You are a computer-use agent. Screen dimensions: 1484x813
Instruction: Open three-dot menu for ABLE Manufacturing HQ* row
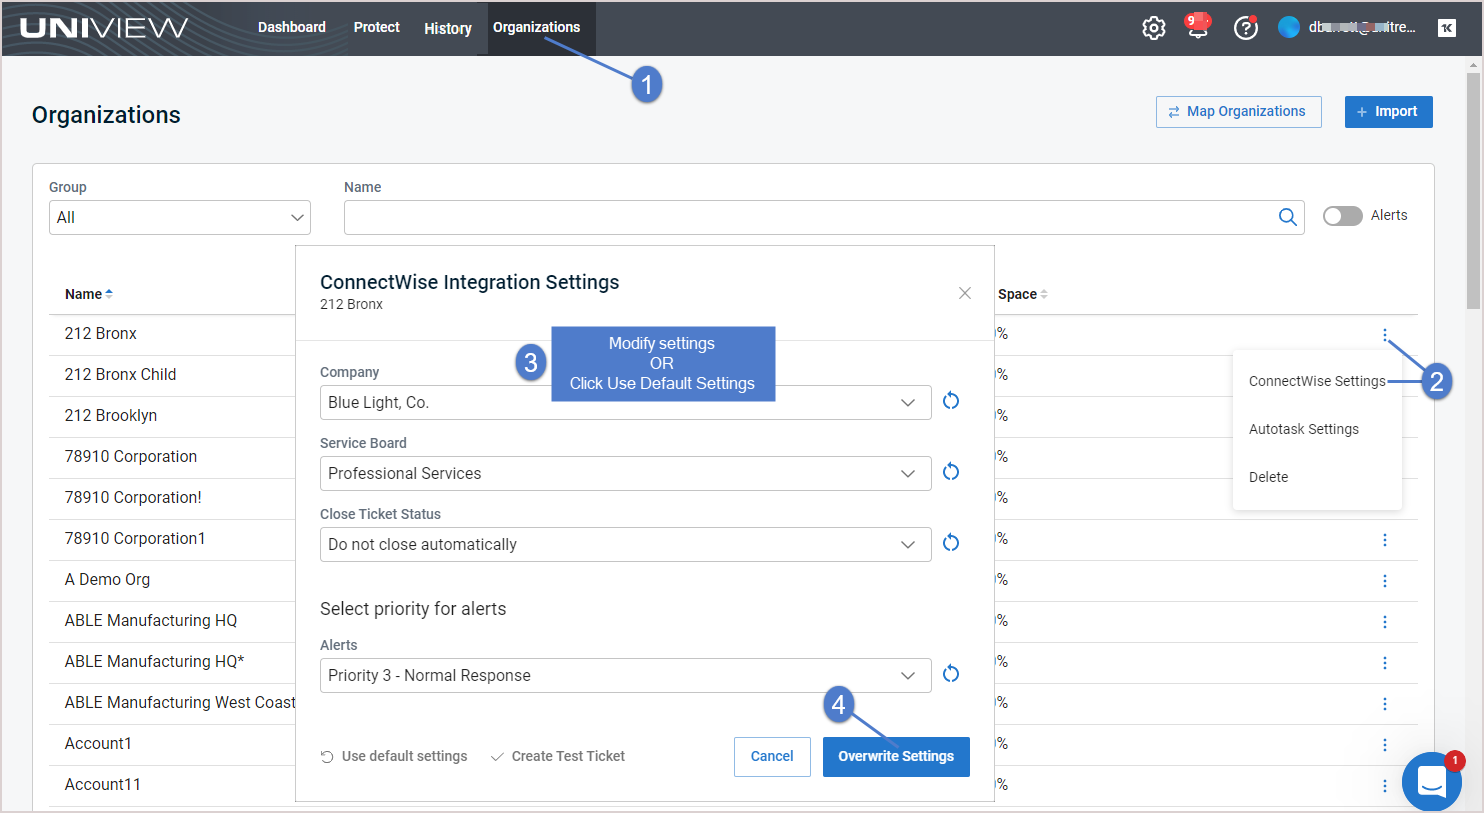tap(1385, 663)
